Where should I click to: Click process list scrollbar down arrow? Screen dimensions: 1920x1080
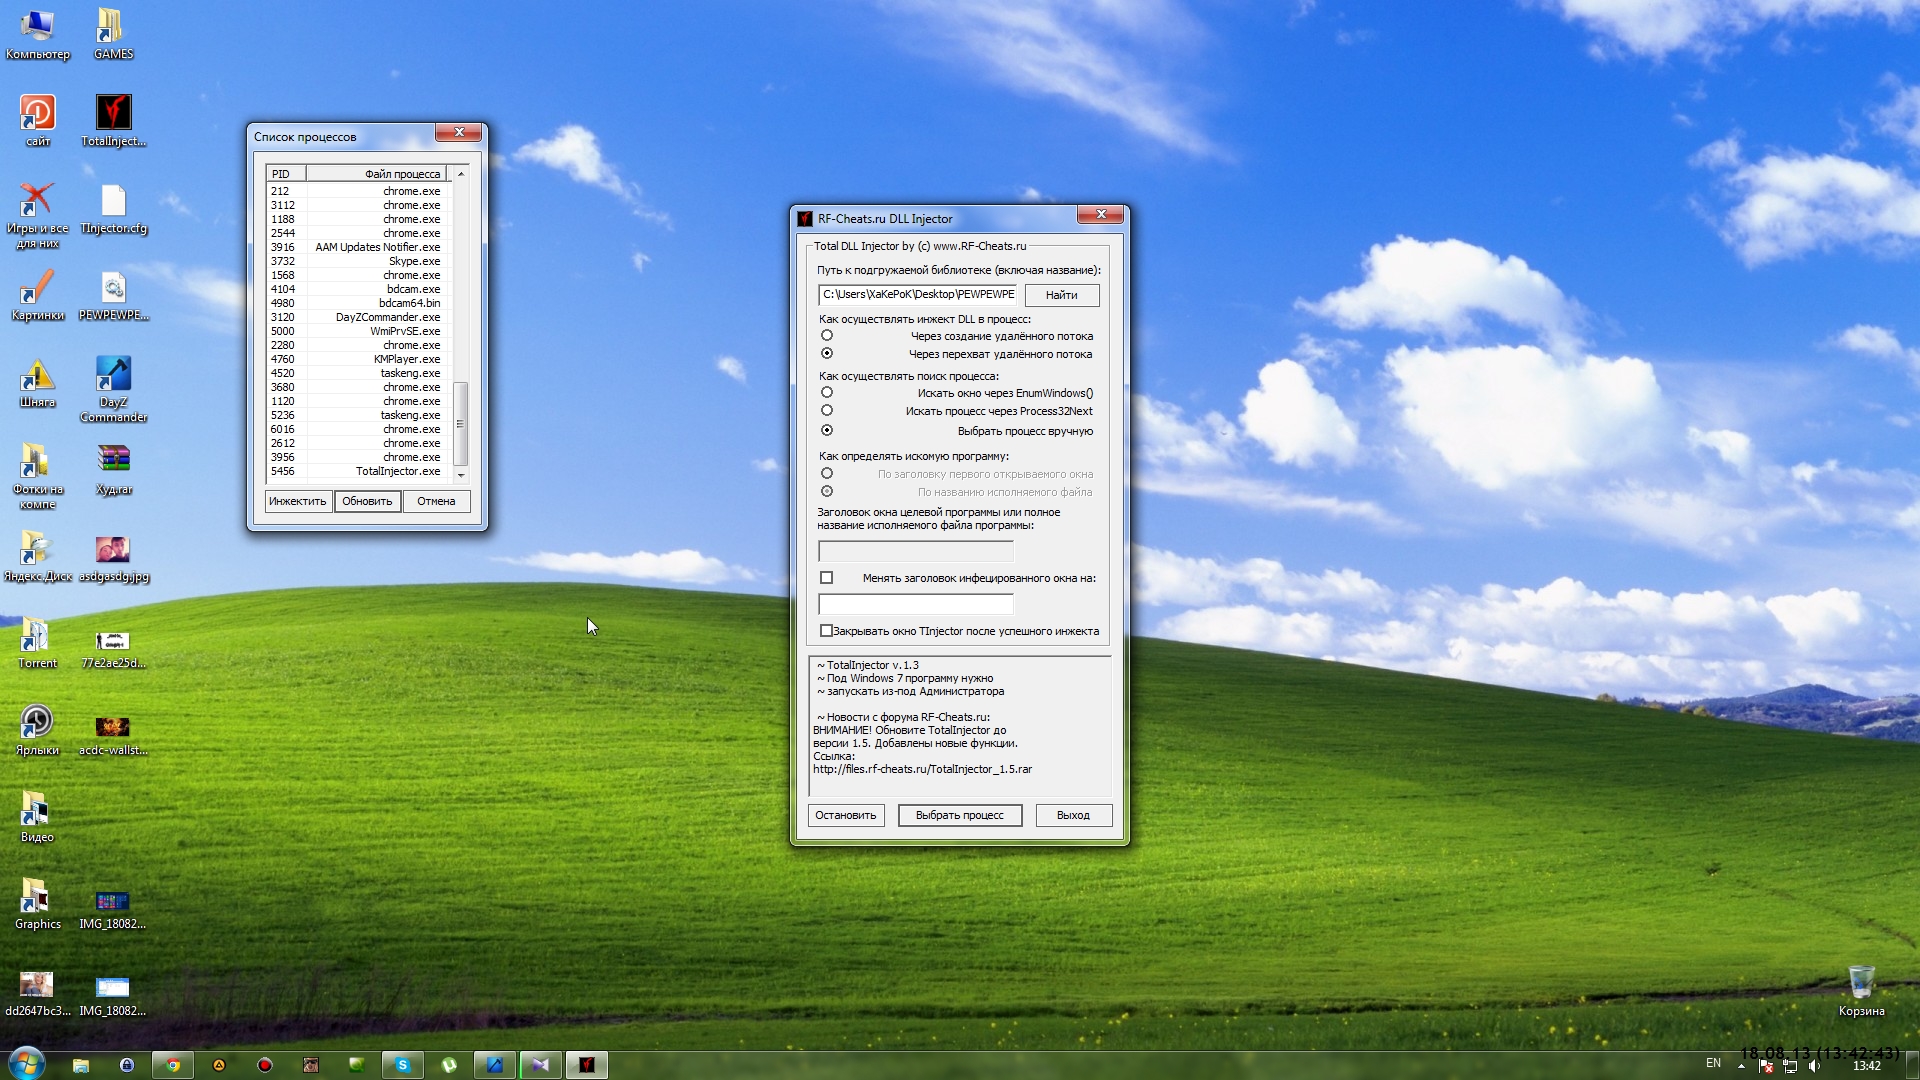coord(461,475)
